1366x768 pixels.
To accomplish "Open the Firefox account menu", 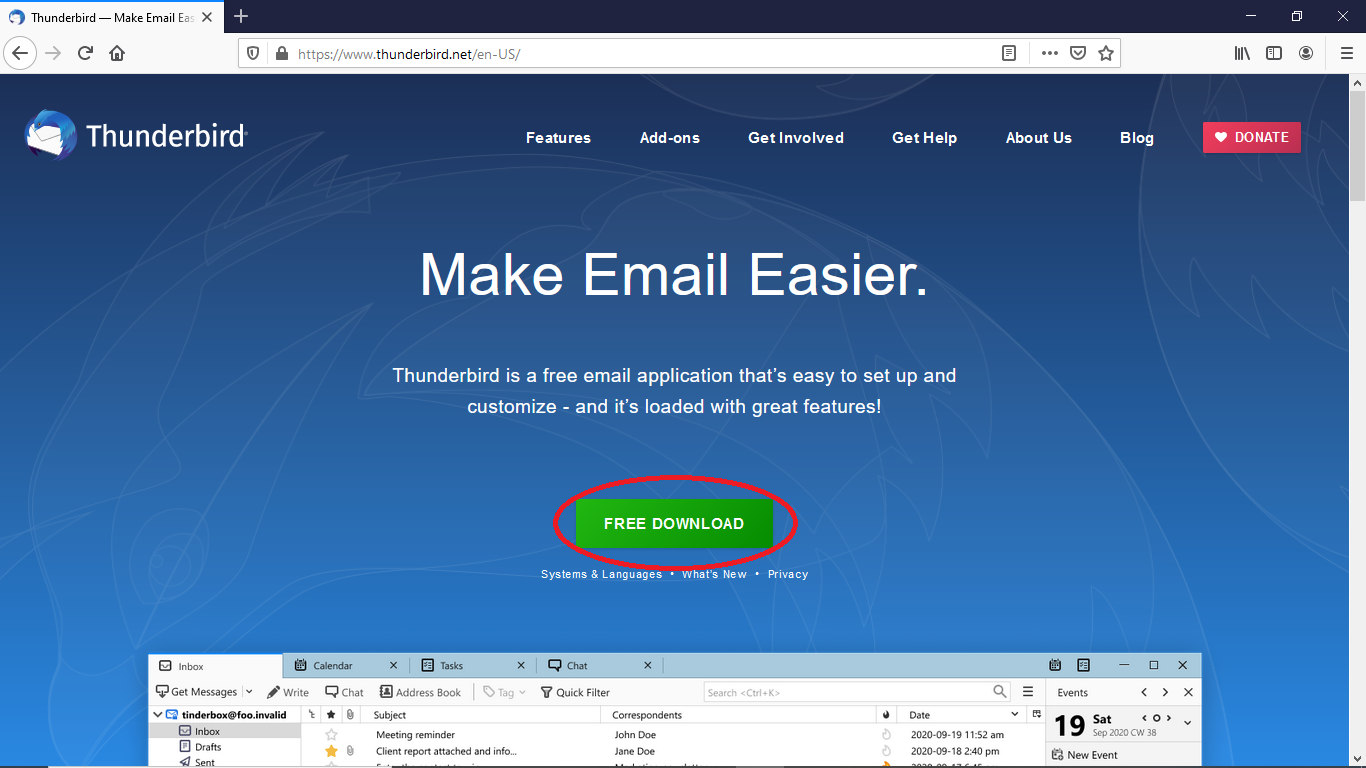I will 1306,53.
